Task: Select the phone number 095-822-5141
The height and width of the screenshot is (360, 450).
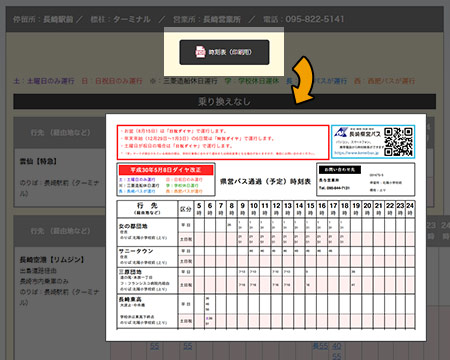Action: [x=315, y=19]
